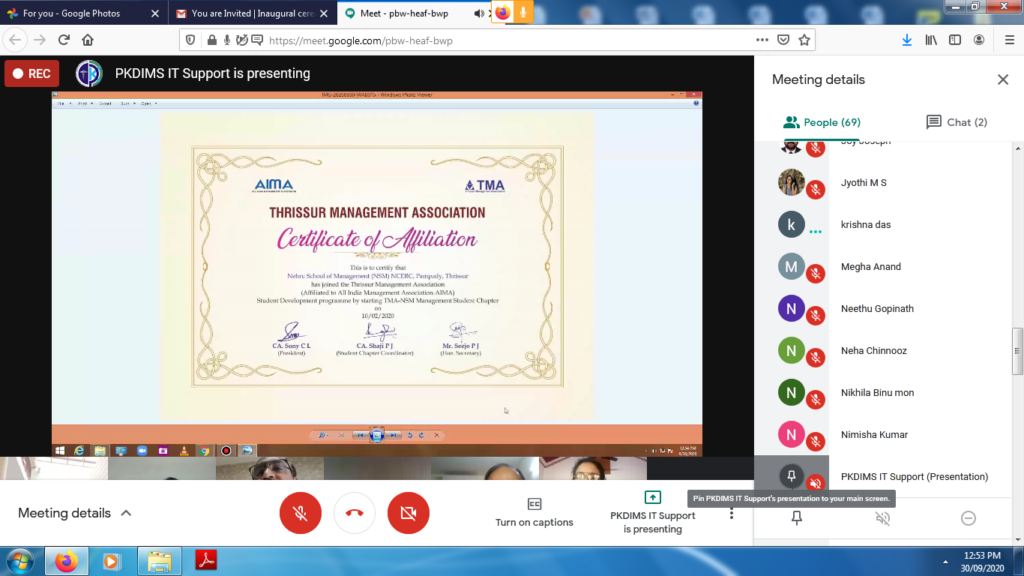Open the three-dot more options menu in Meet
This screenshot has height=576, width=1024.
tap(731, 513)
